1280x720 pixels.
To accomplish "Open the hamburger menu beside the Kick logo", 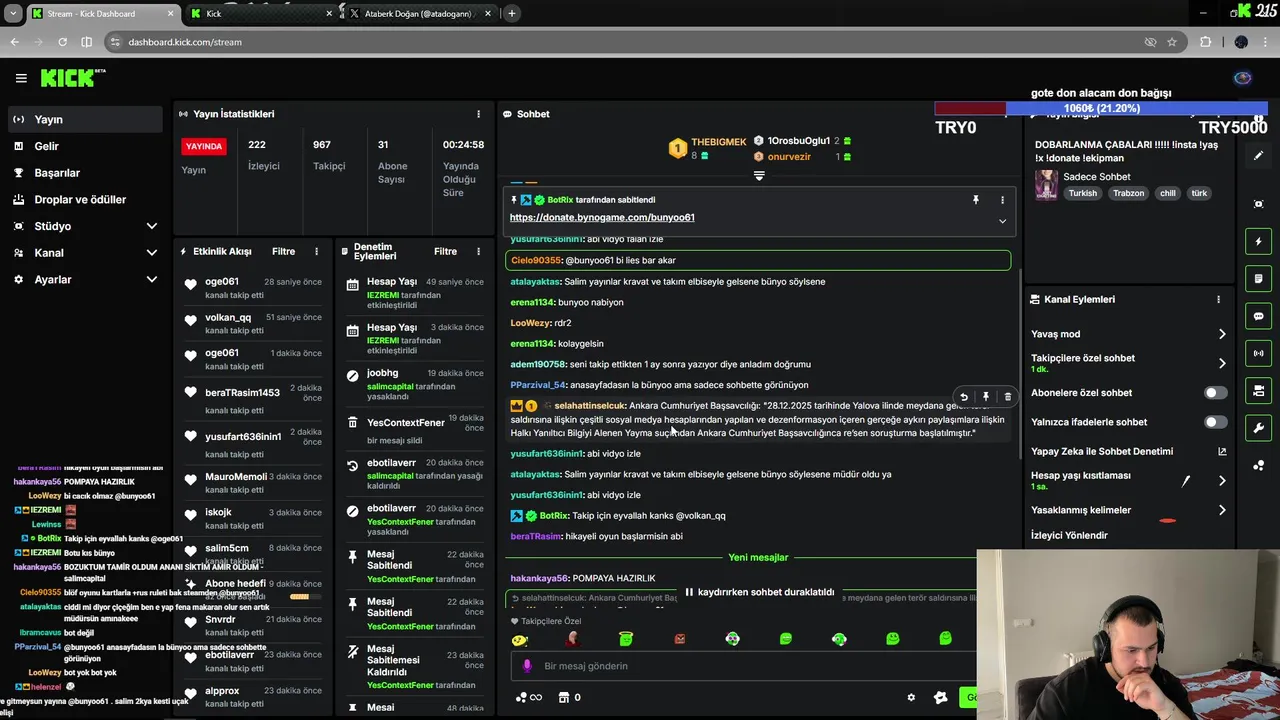I will (x=21, y=78).
